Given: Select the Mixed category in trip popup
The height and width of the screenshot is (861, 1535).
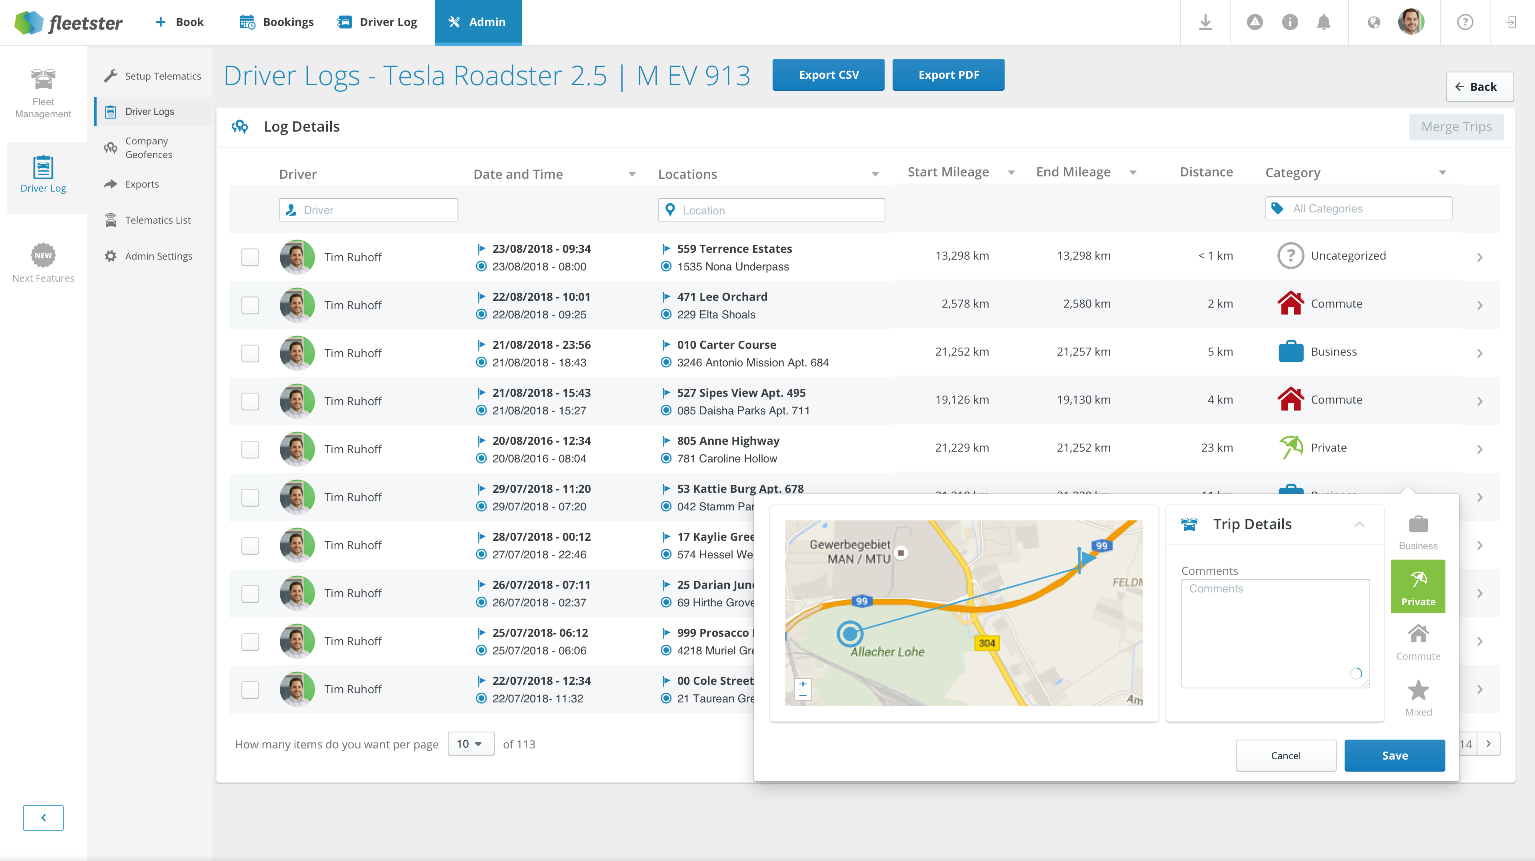Looking at the screenshot, I should pos(1418,698).
